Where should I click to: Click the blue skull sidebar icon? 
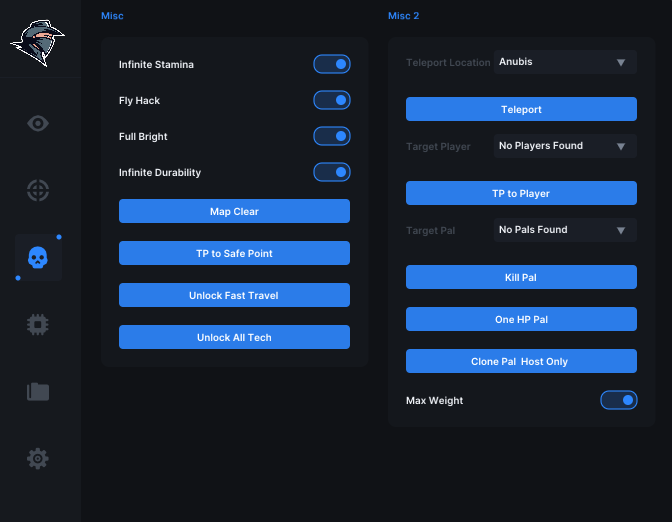point(38,258)
